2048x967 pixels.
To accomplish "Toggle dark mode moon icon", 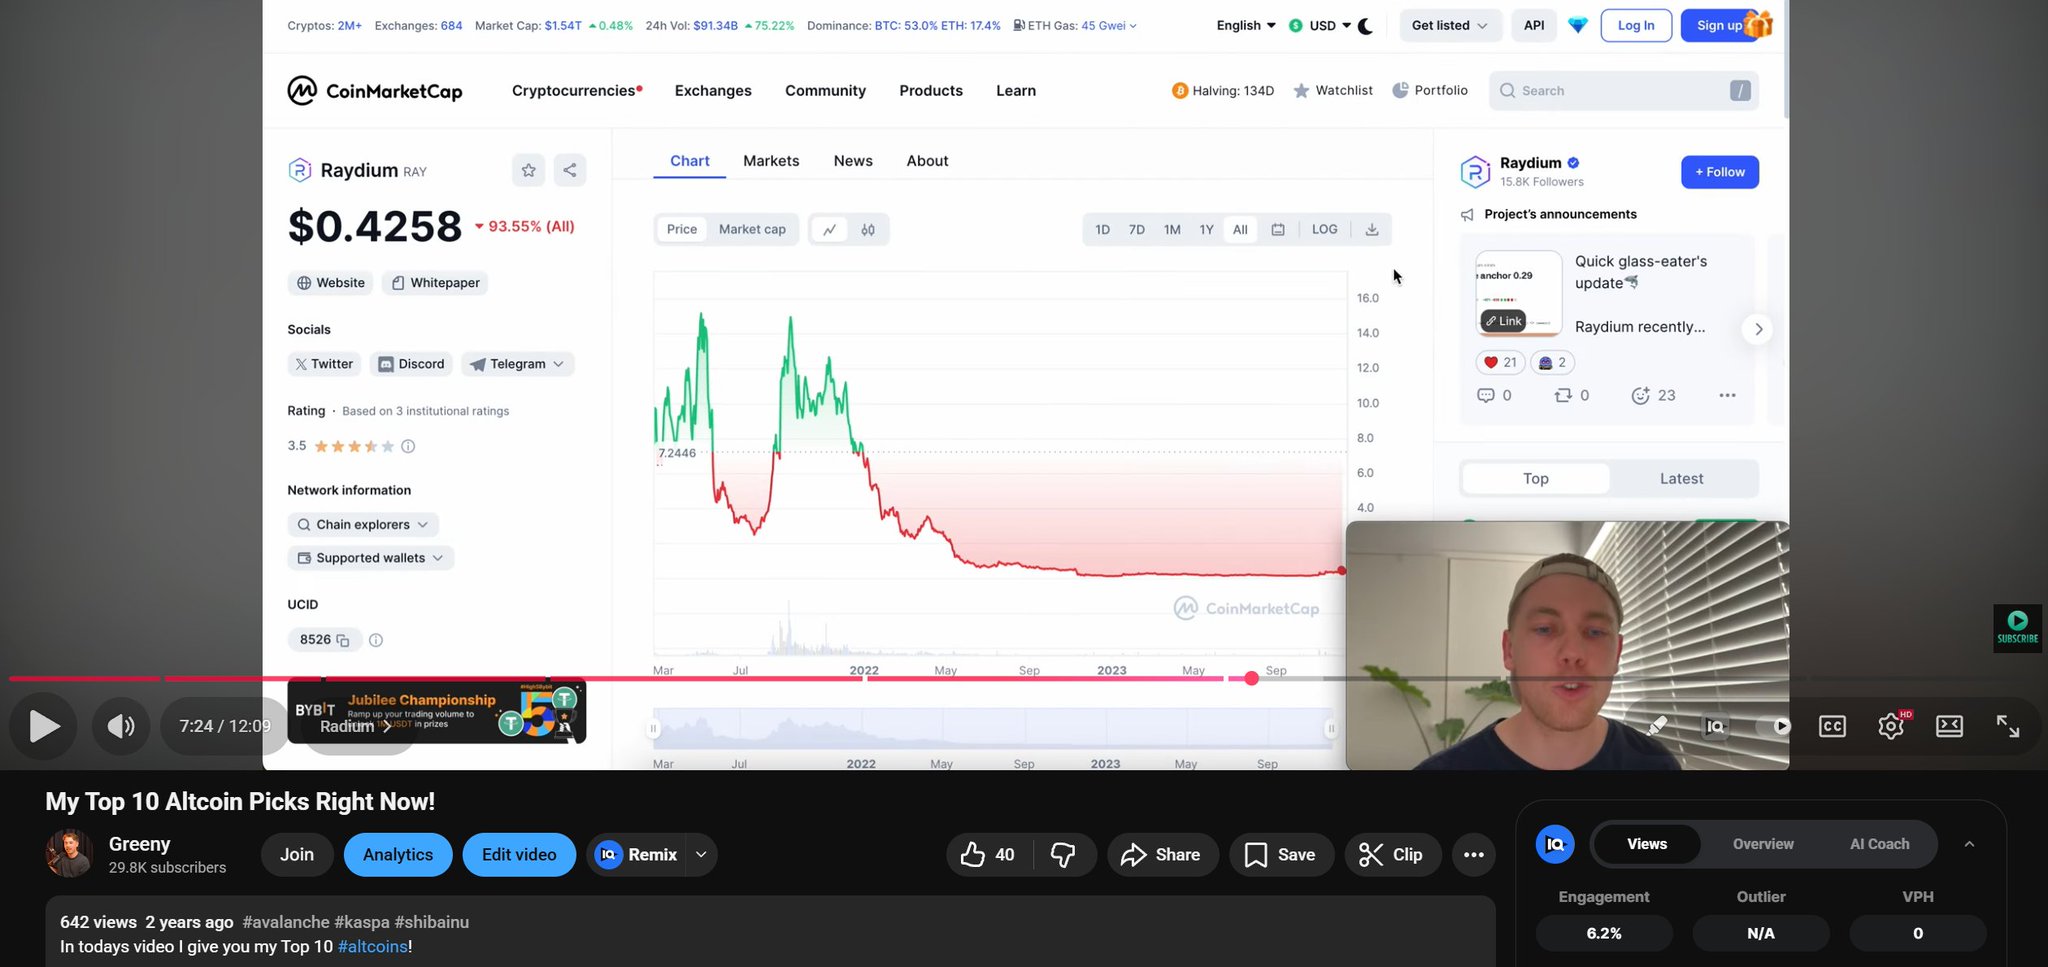I will (1365, 26).
